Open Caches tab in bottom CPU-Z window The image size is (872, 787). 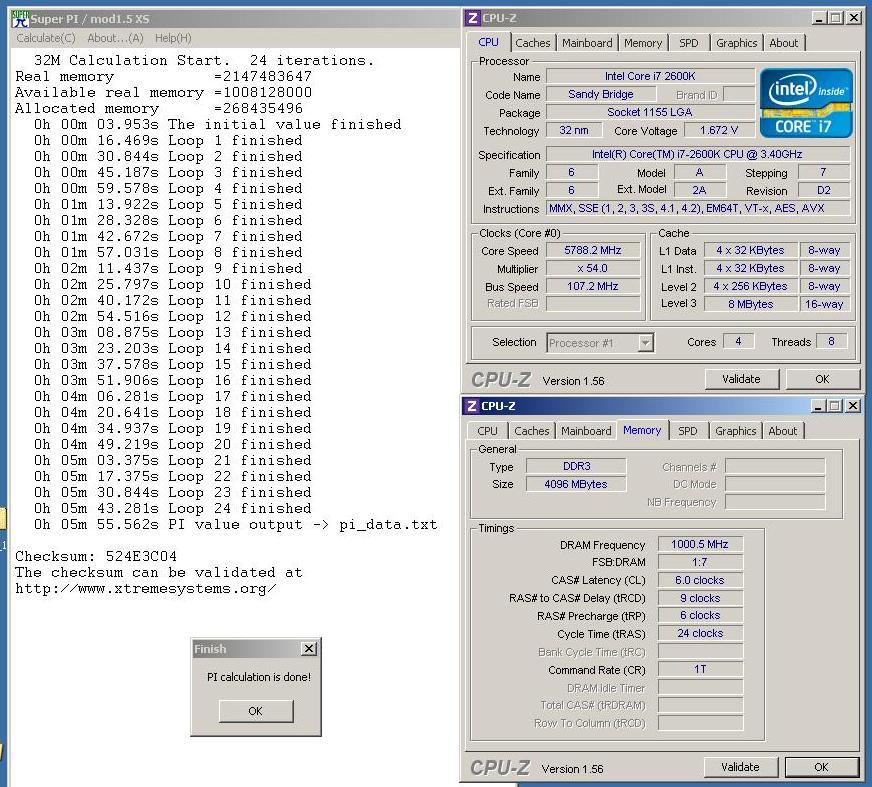click(x=531, y=431)
